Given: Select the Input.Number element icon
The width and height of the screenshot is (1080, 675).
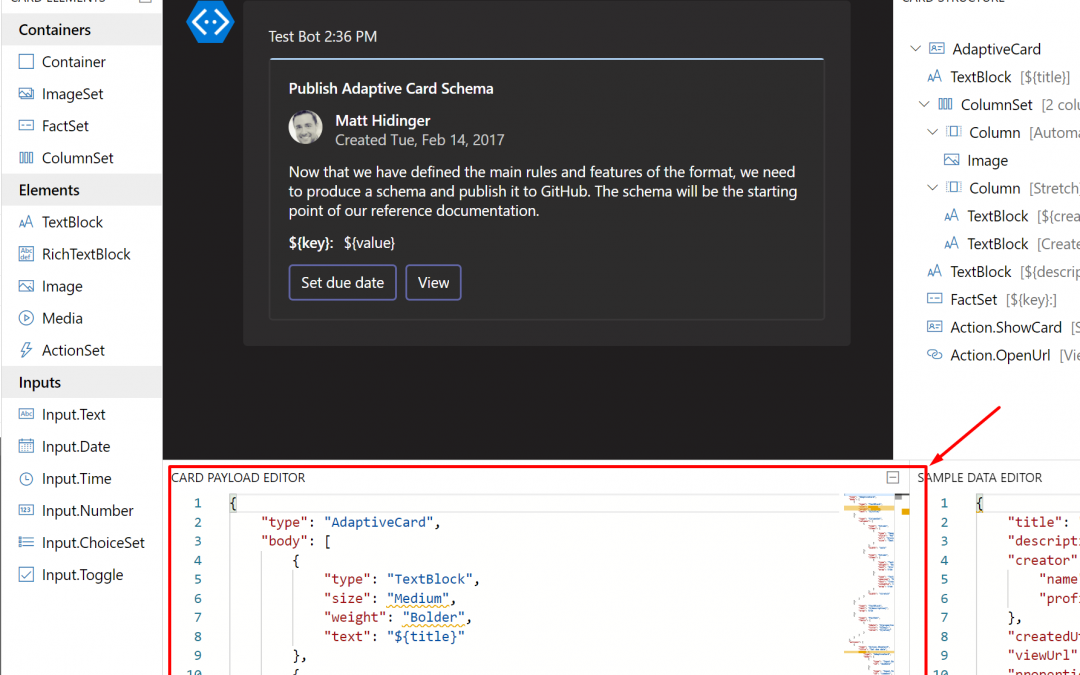Looking at the screenshot, I should 26,510.
